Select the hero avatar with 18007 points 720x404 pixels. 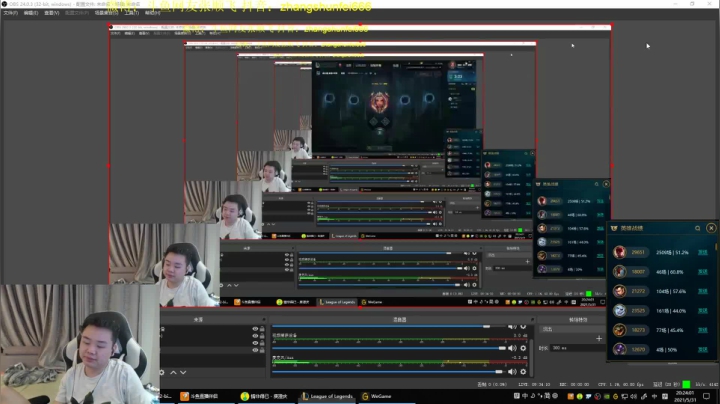(619, 272)
